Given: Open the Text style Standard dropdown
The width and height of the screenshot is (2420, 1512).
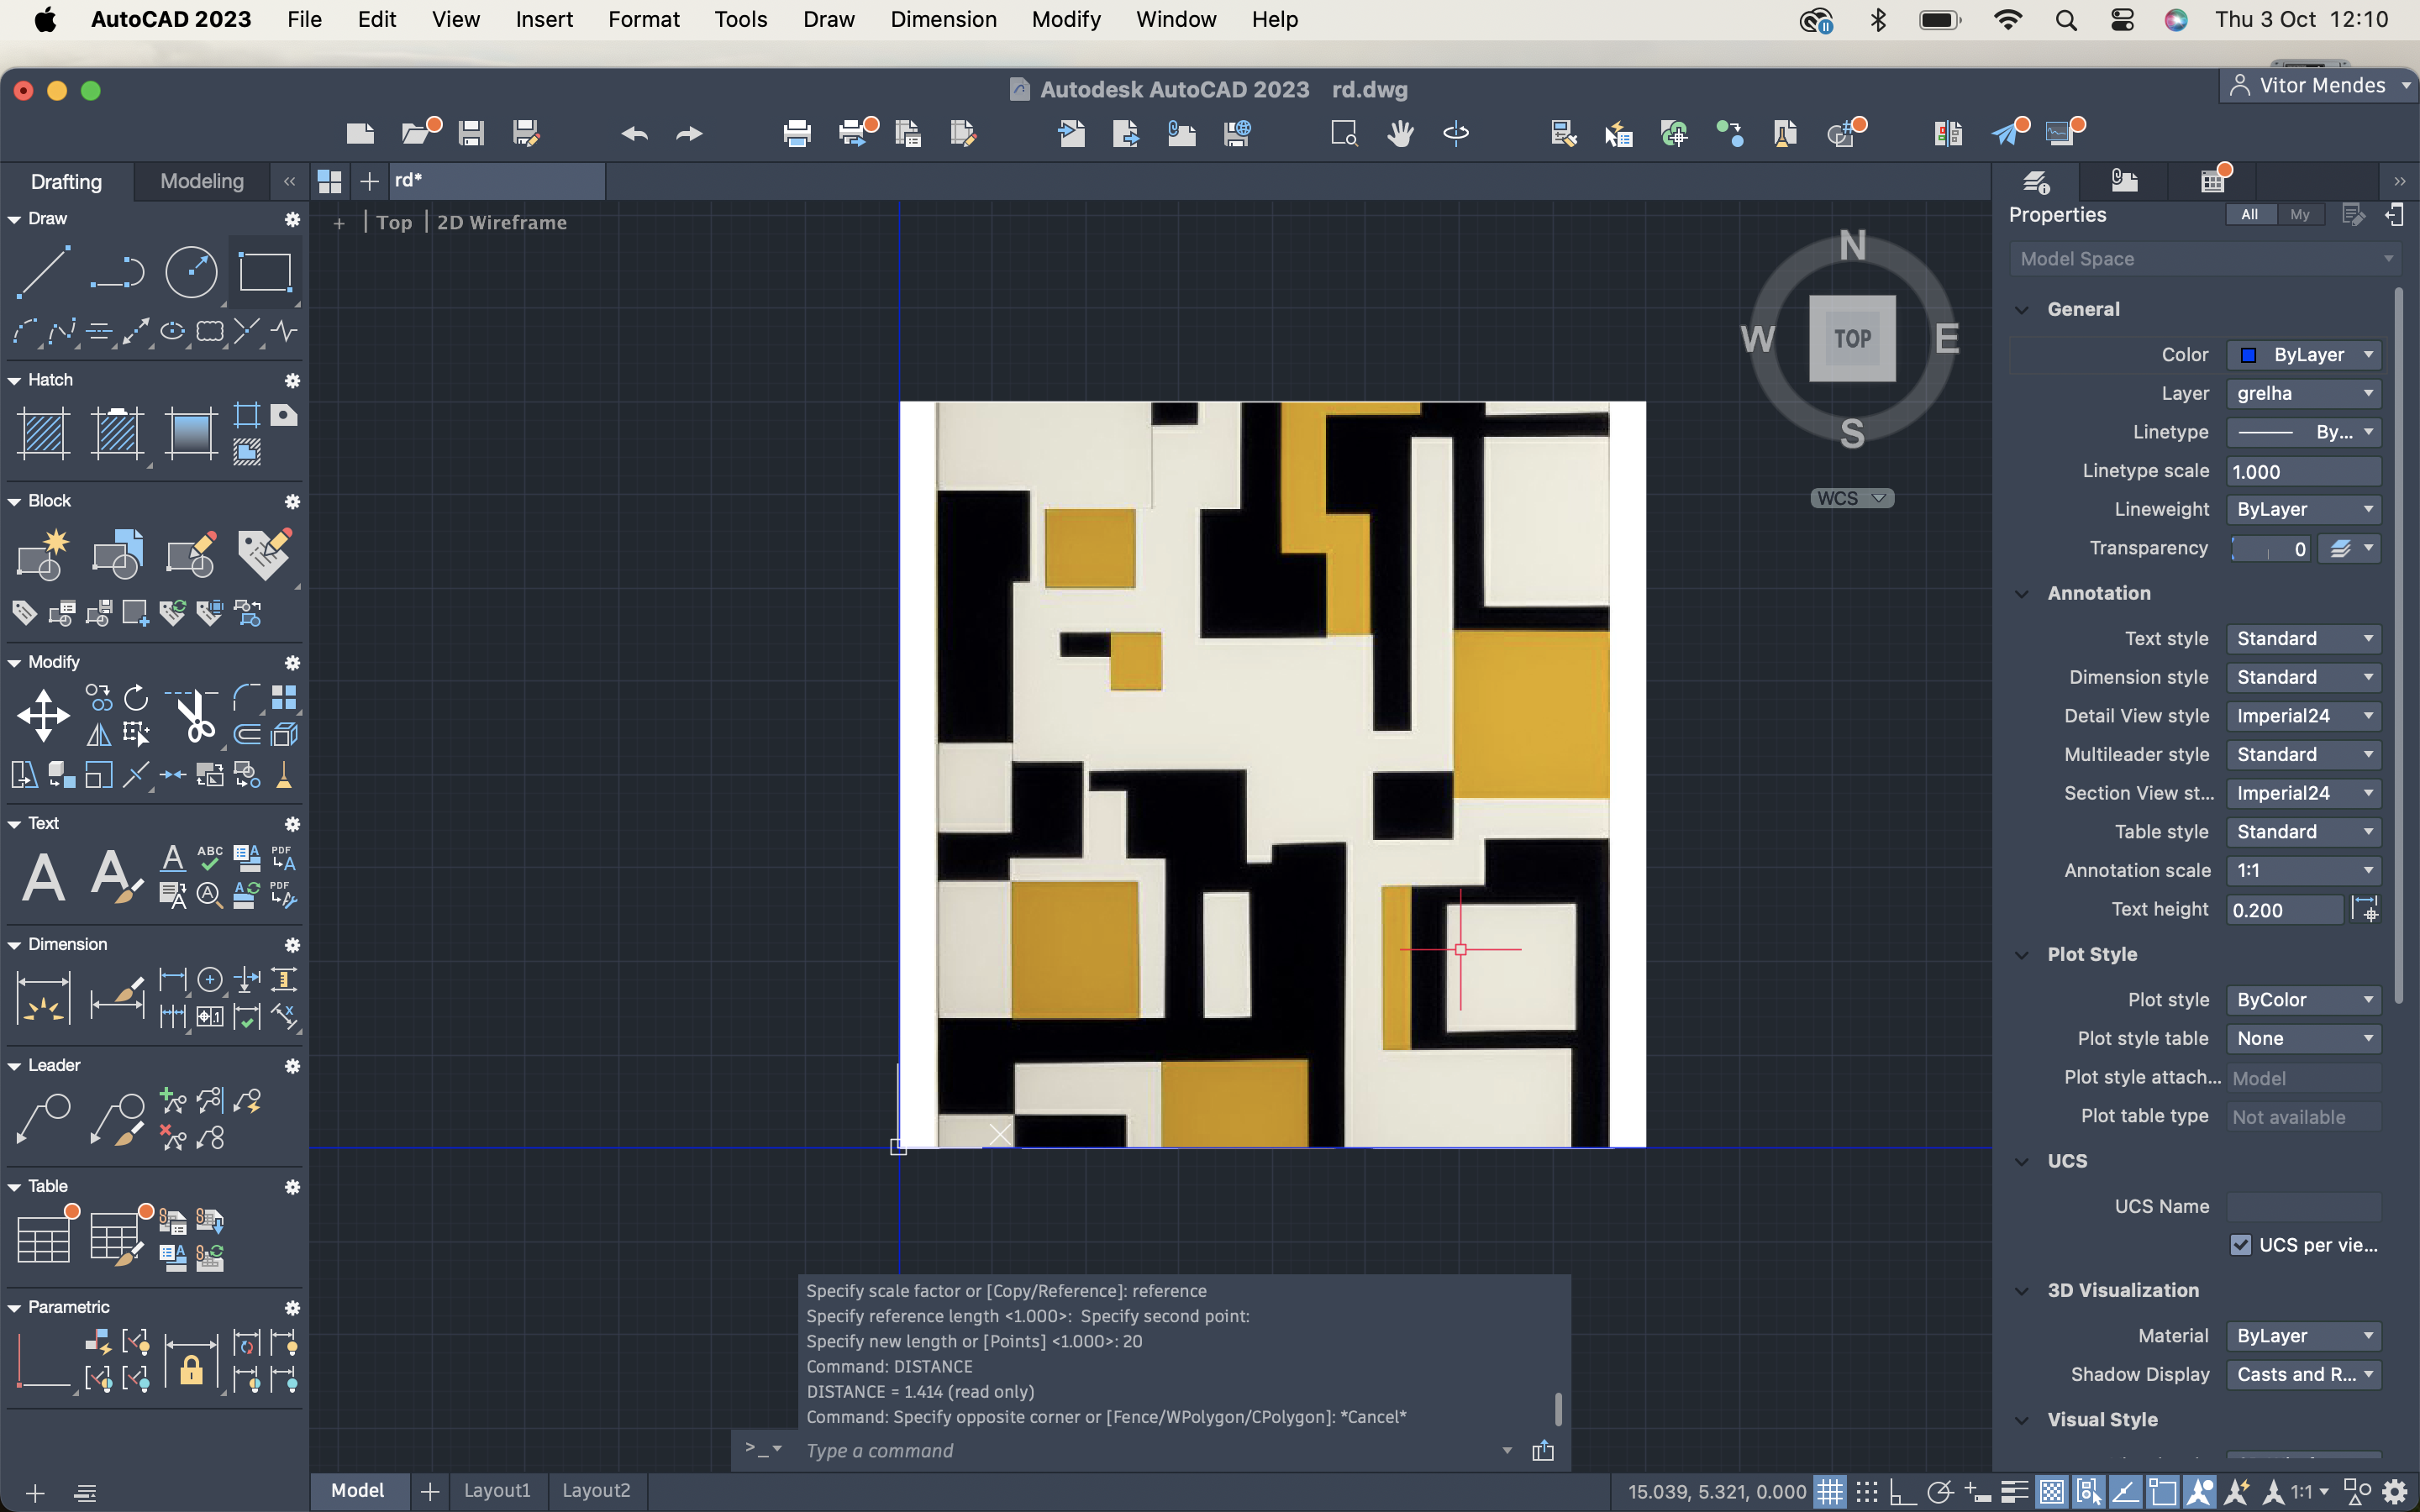Looking at the screenshot, I should pos(2303,638).
